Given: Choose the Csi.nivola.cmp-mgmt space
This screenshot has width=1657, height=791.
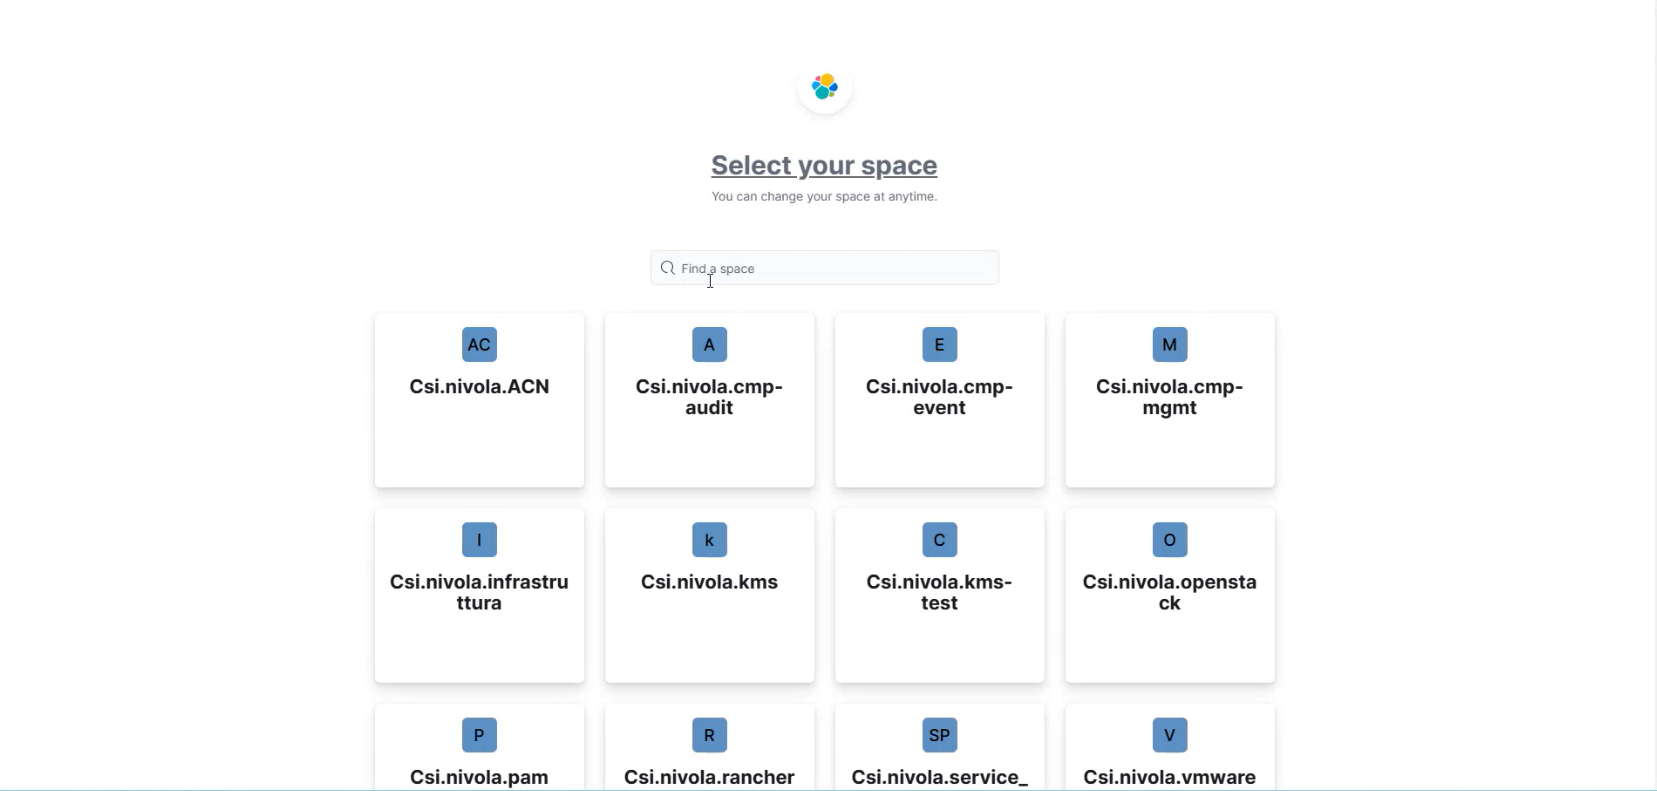Looking at the screenshot, I should click(x=1169, y=400).
